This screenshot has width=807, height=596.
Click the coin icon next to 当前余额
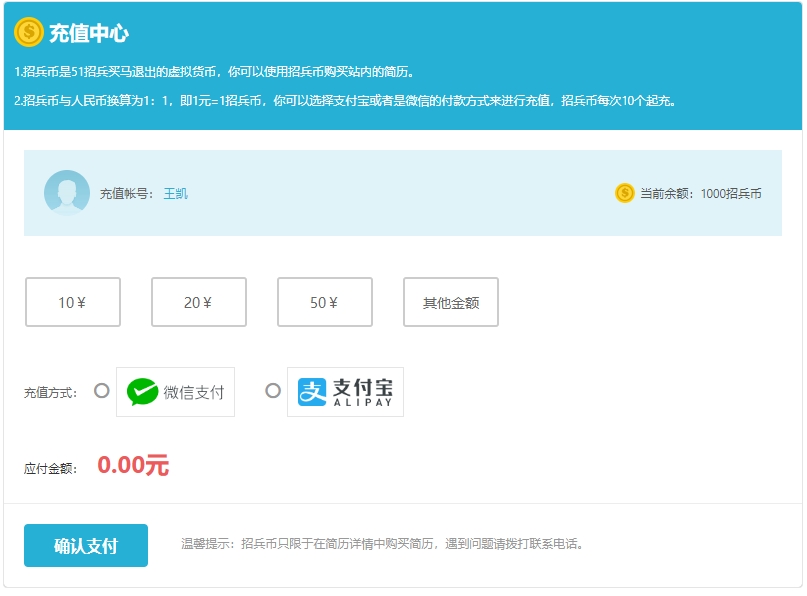(625, 193)
